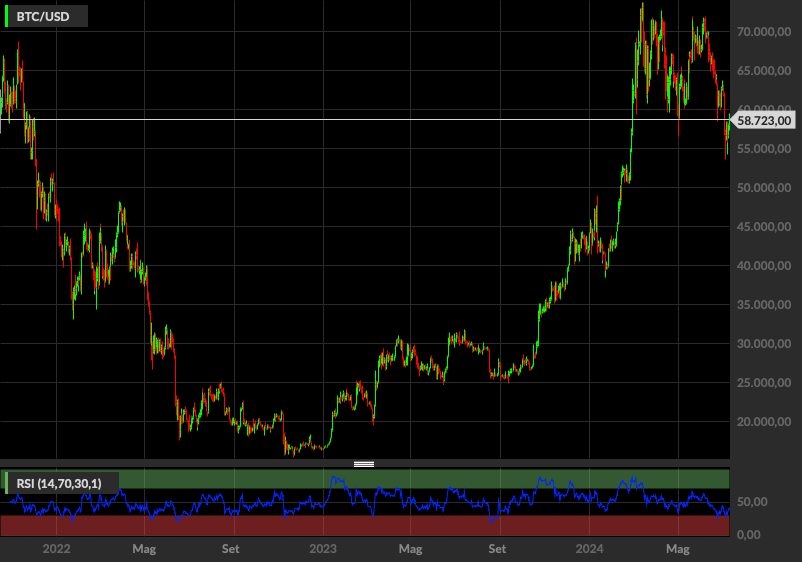Click the 2024 time axis label

click(589, 549)
